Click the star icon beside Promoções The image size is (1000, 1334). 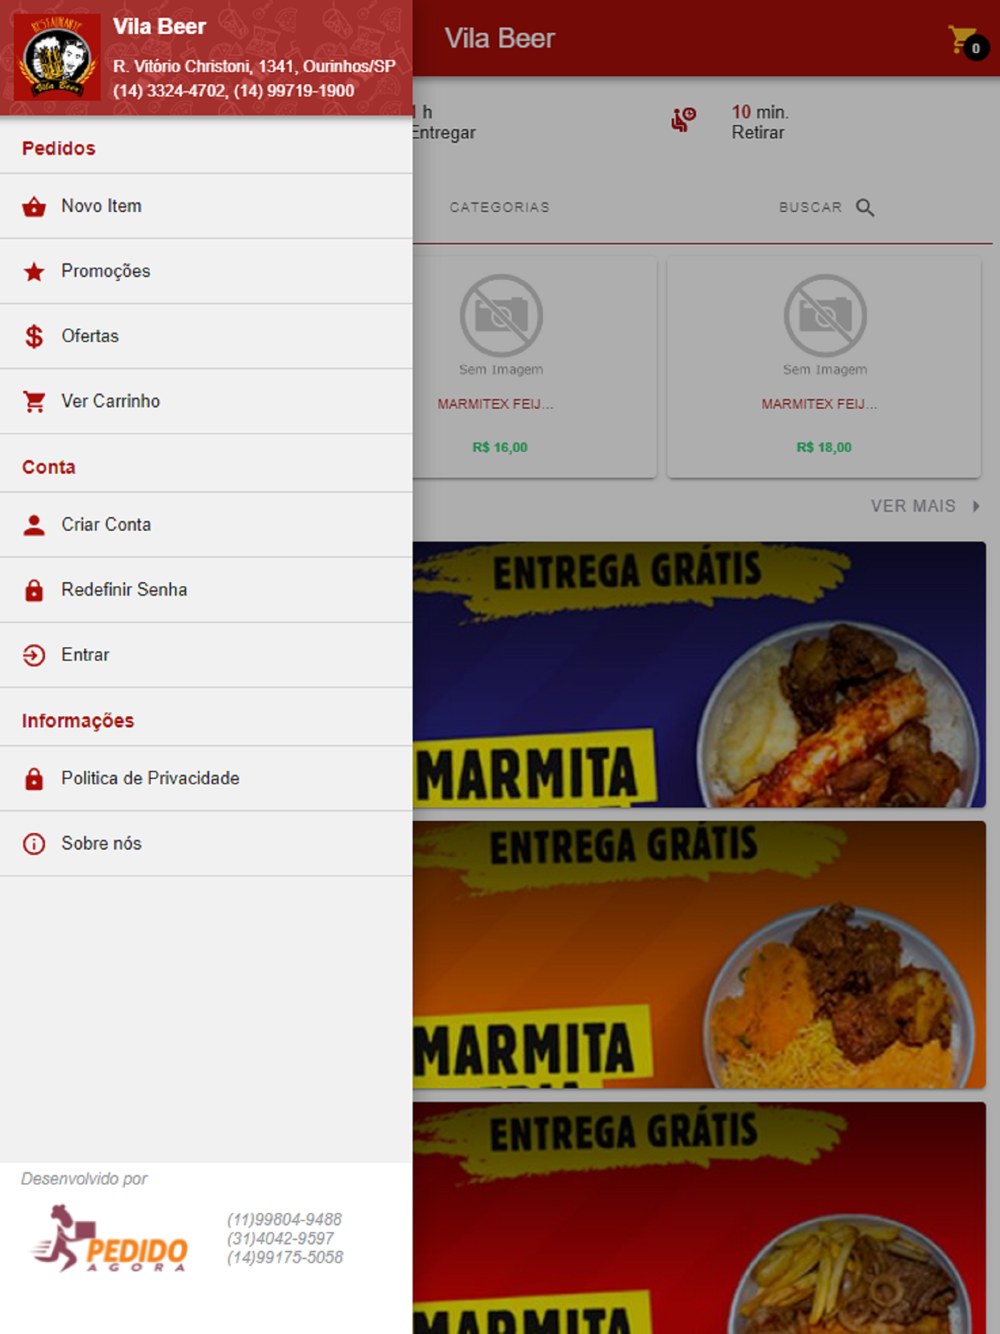point(34,272)
